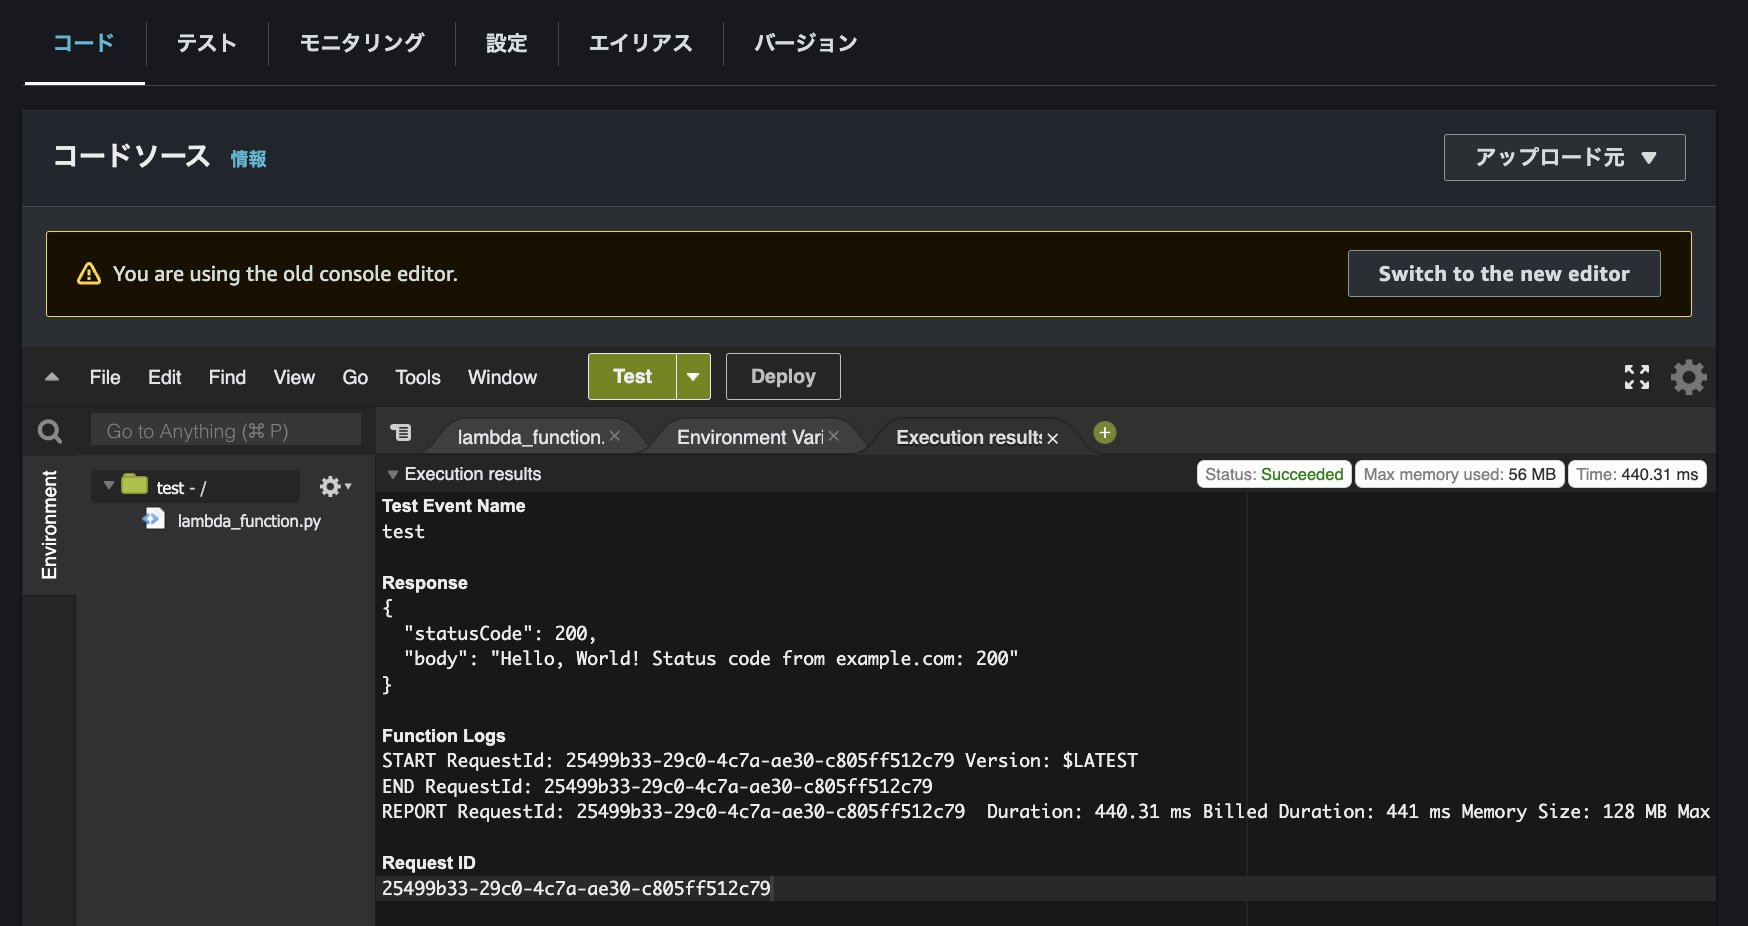Open the Test dropdown arrow

(692, 376)
